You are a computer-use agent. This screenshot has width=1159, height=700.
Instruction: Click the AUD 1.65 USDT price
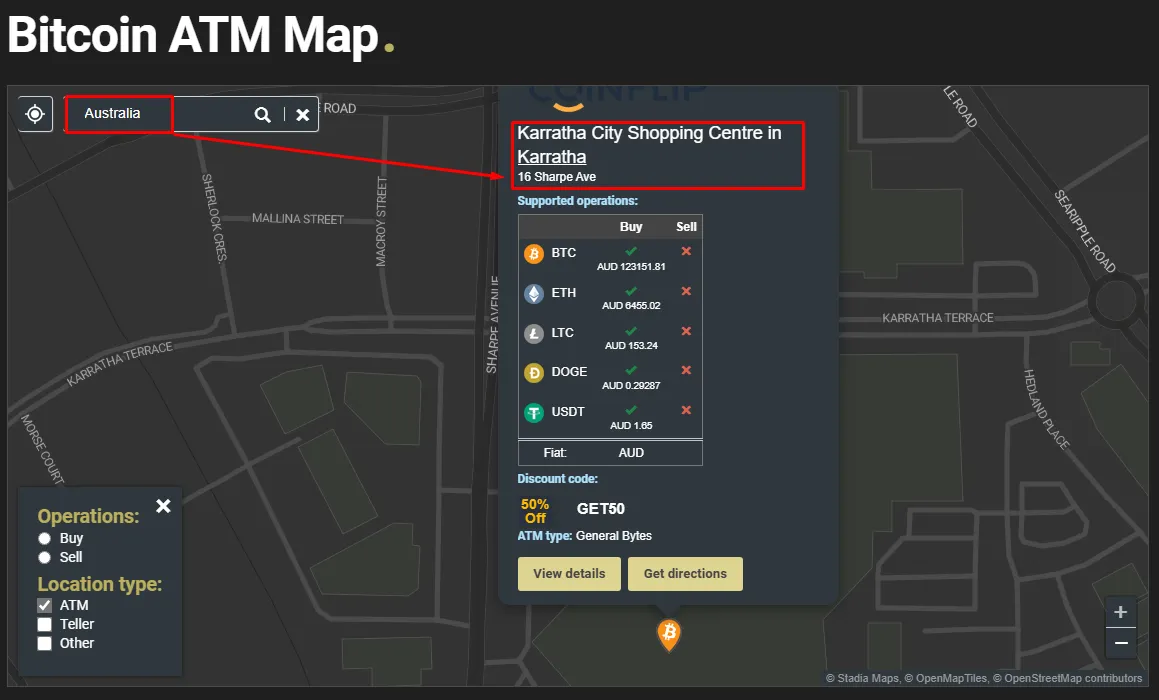(x=631, y=426)
